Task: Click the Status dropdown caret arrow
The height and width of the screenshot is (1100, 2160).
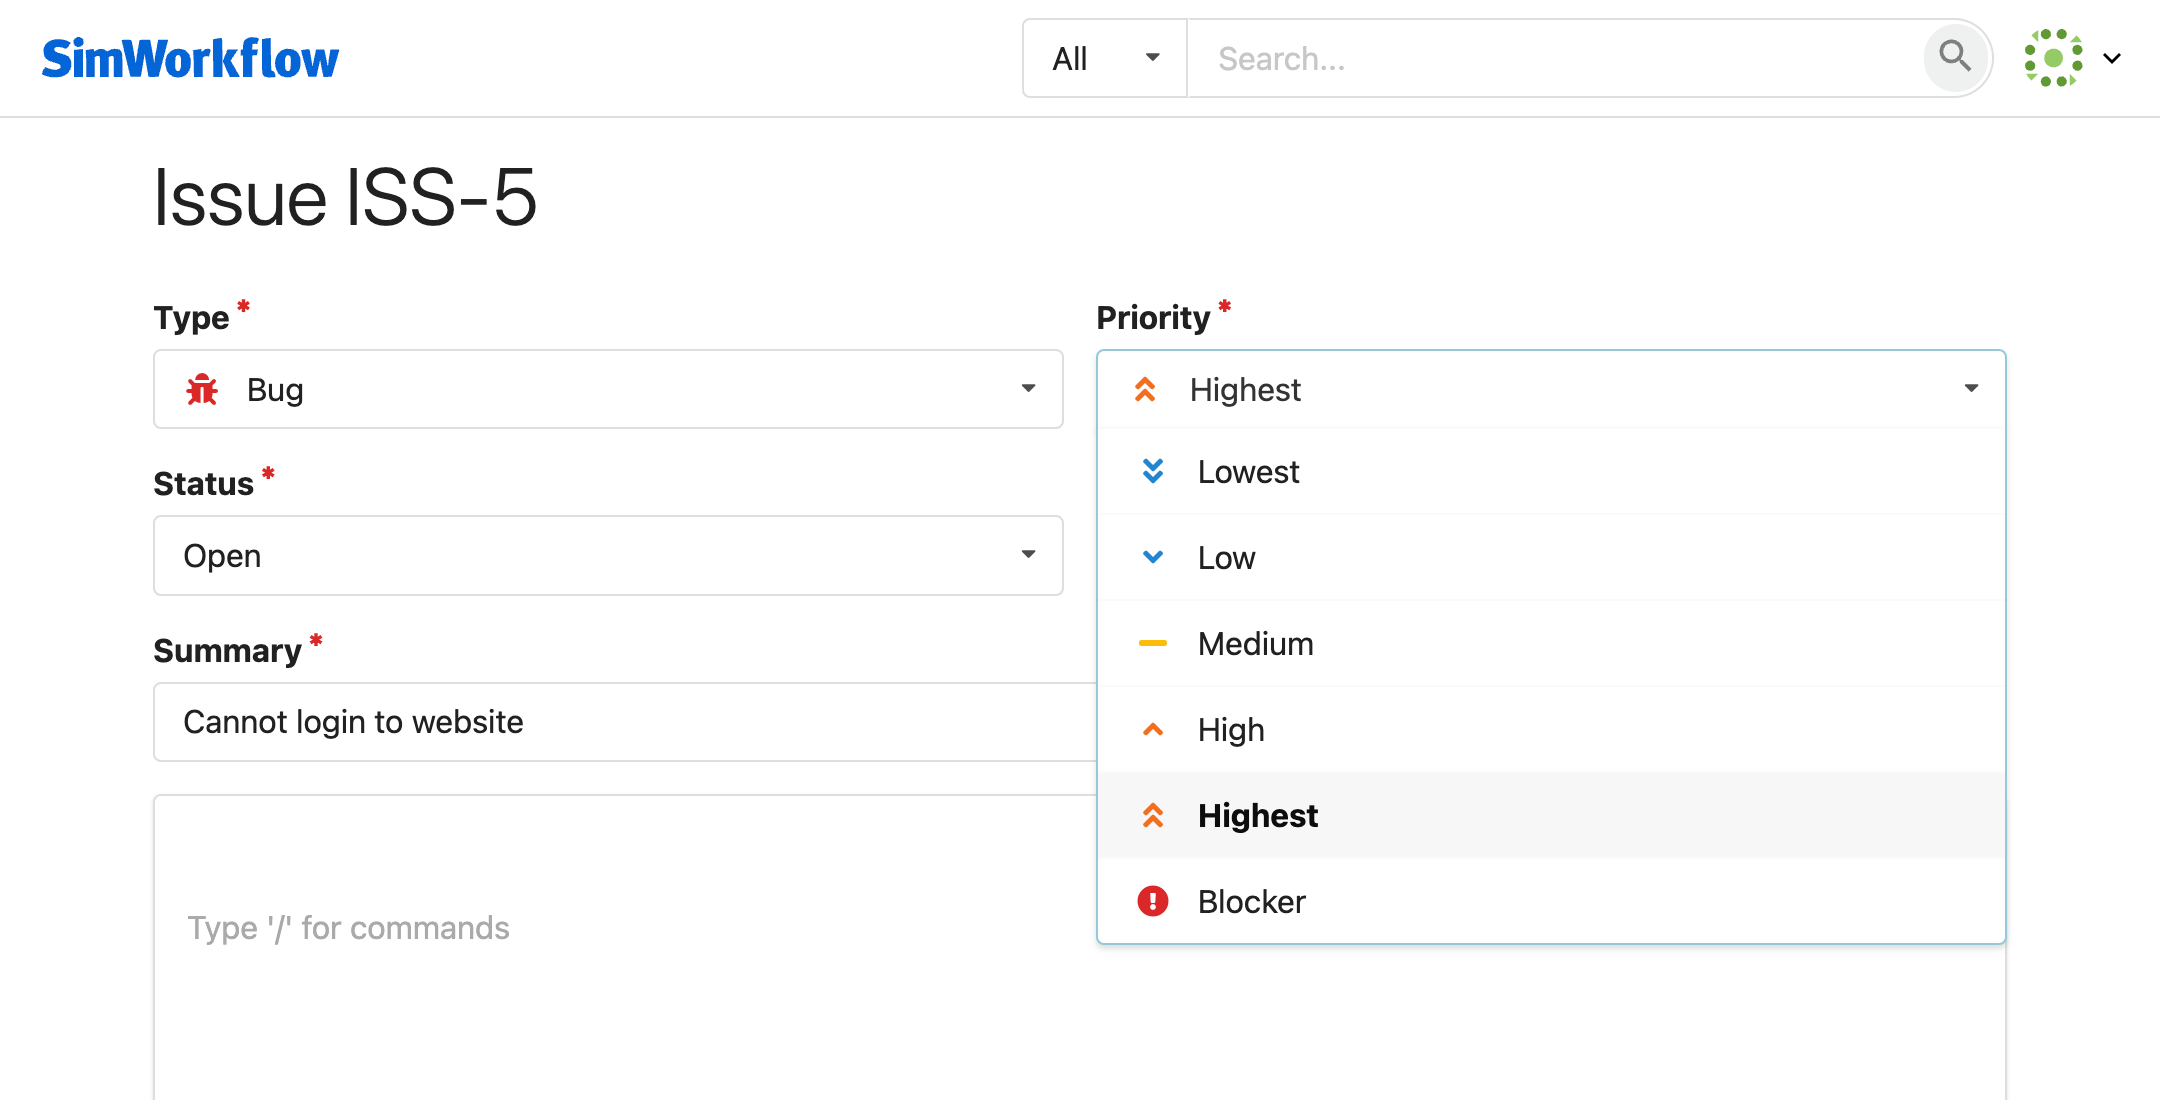Action: (x=1028, y=554)
